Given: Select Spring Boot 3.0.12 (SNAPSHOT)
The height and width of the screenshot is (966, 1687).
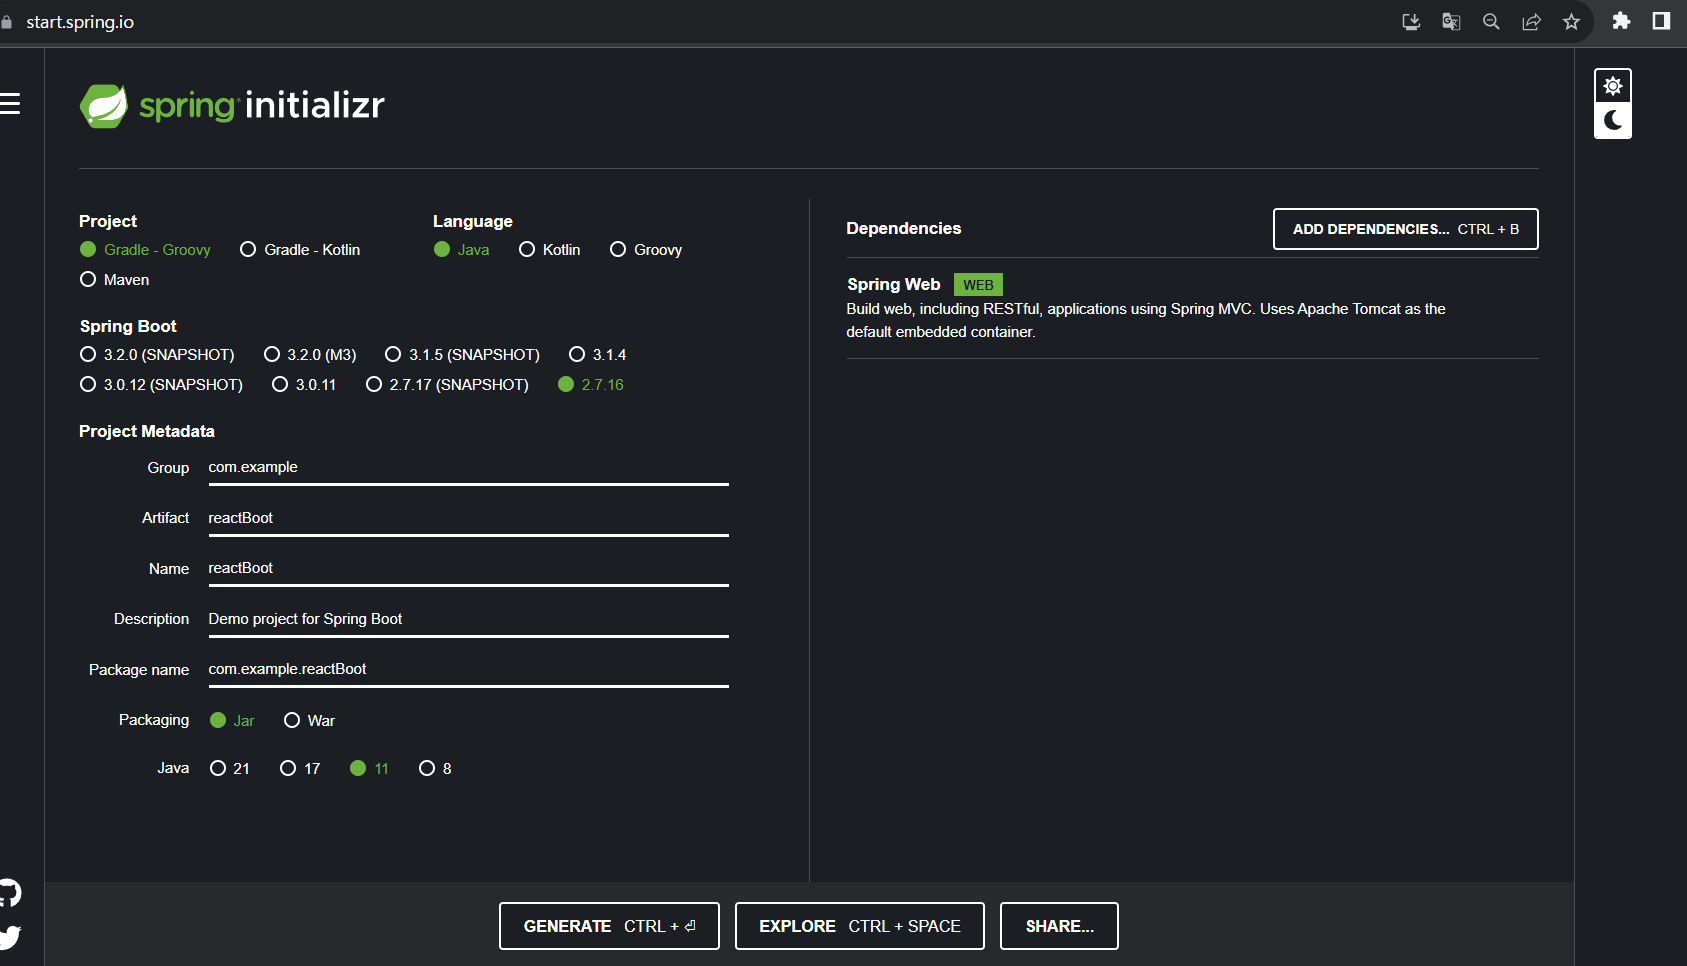Looking at the screenshot, I should 161,385.
